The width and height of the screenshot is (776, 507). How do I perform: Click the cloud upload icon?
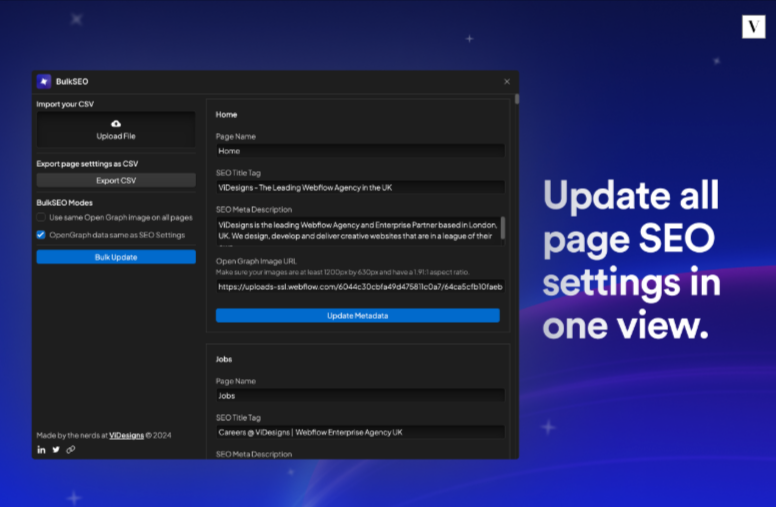(x=116, y=123)
